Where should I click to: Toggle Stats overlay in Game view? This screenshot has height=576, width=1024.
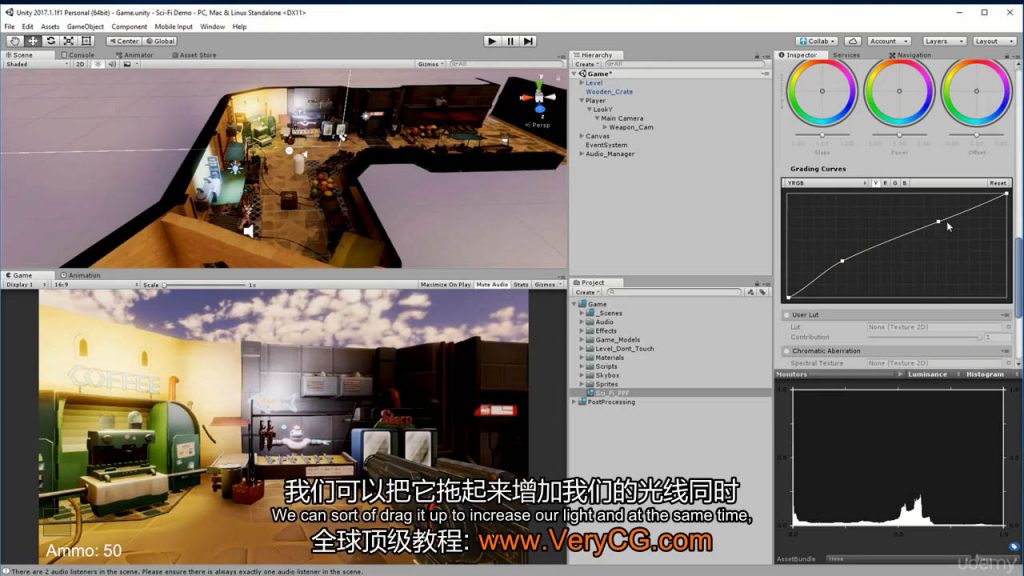520,285
